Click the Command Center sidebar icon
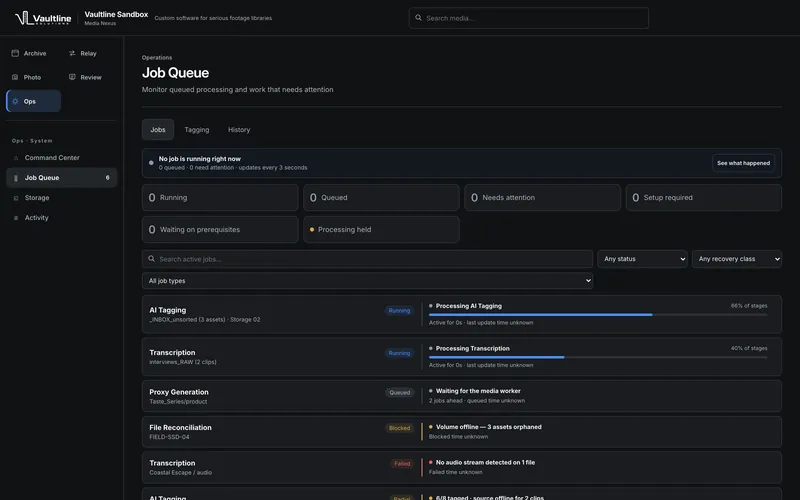The width and height of the screenshot is (800, 500). pyautogui.click(x=16, y=158)
